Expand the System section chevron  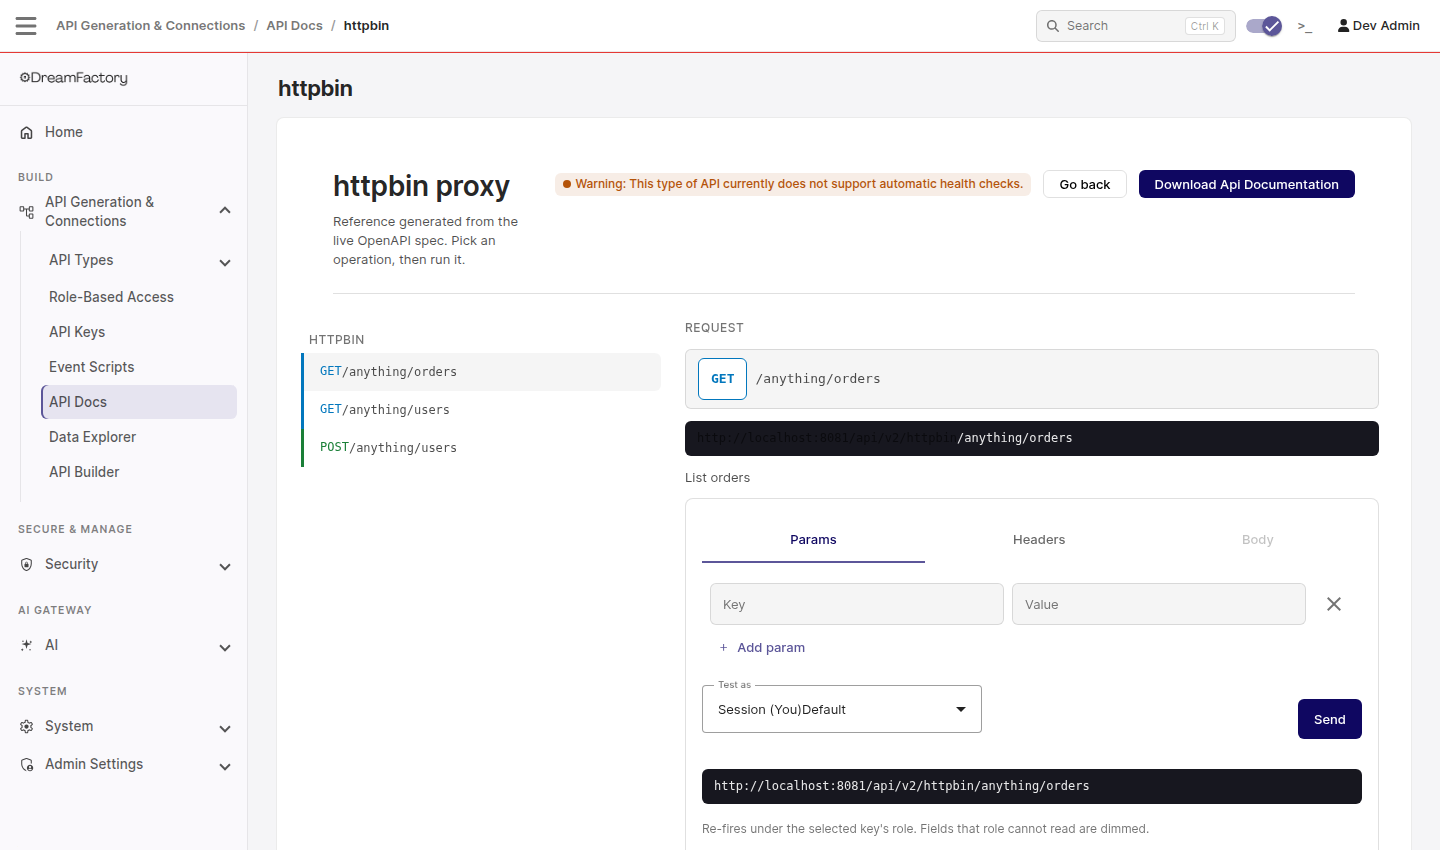(225, 728)
